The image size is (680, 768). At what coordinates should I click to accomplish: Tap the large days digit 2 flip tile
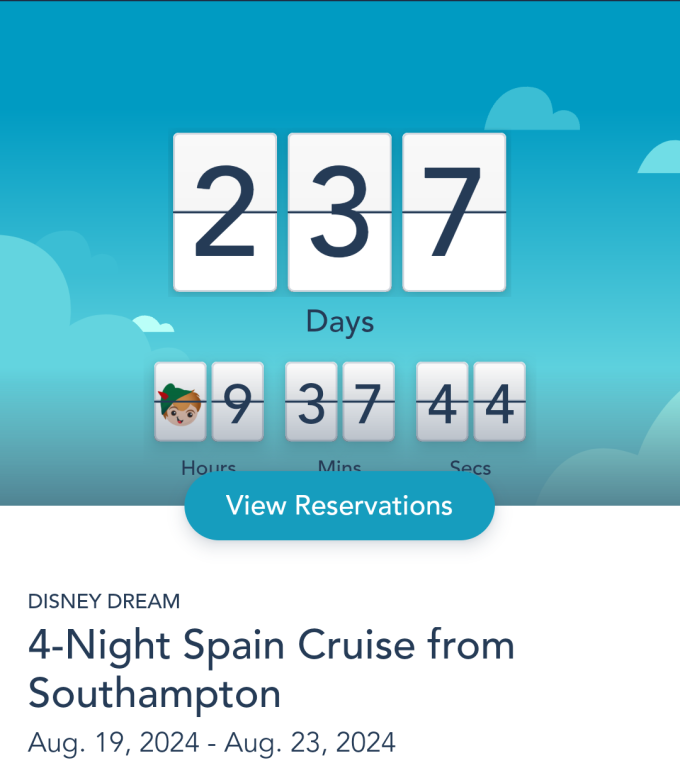coord(225,212)
